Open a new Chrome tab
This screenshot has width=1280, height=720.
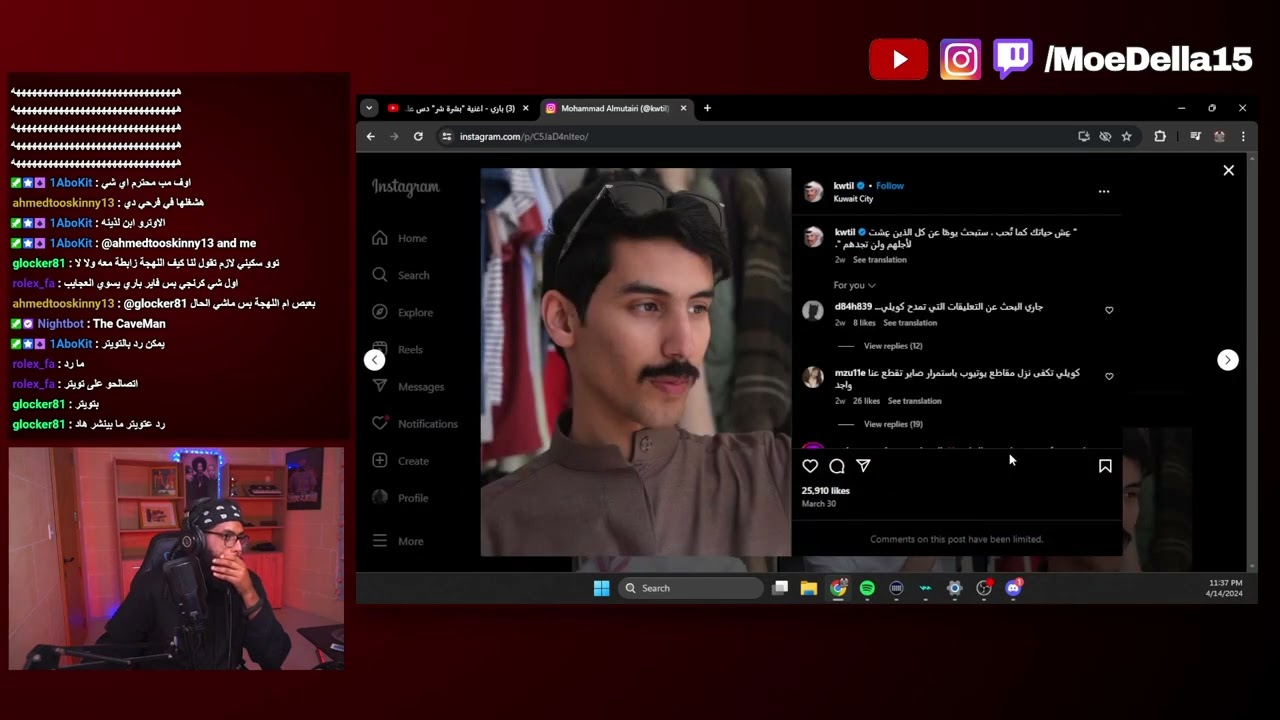click(x=707, y=108)
